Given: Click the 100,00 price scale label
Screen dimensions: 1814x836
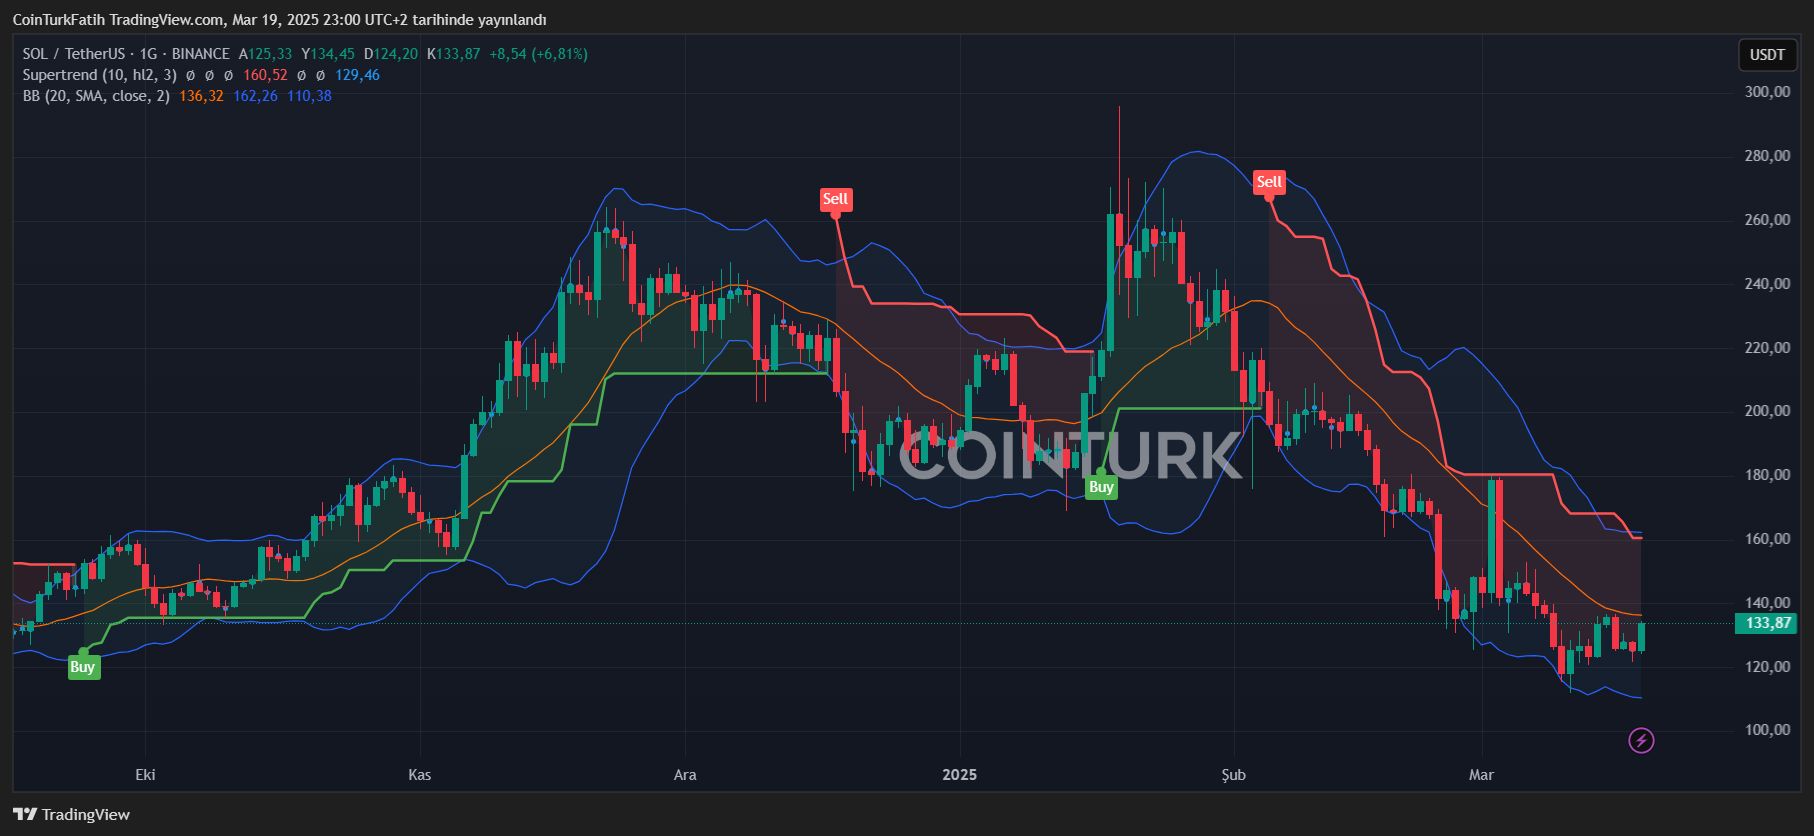Looking at the screenshot, I should pyautogui.click(x=1767, y=730).
